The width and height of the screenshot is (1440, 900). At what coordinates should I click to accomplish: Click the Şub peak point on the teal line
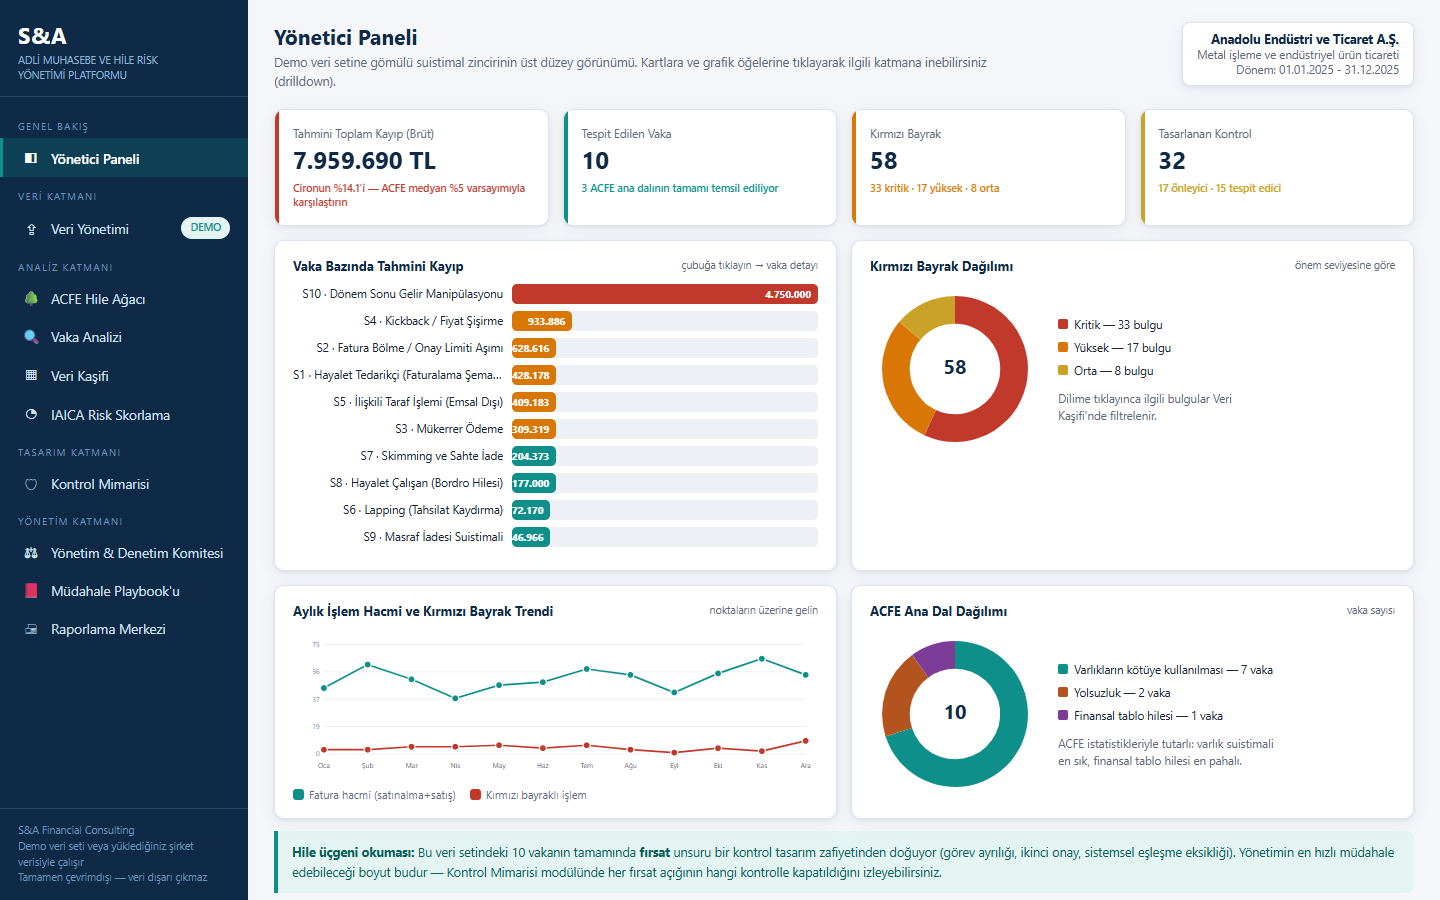click(x=368, y=664)
